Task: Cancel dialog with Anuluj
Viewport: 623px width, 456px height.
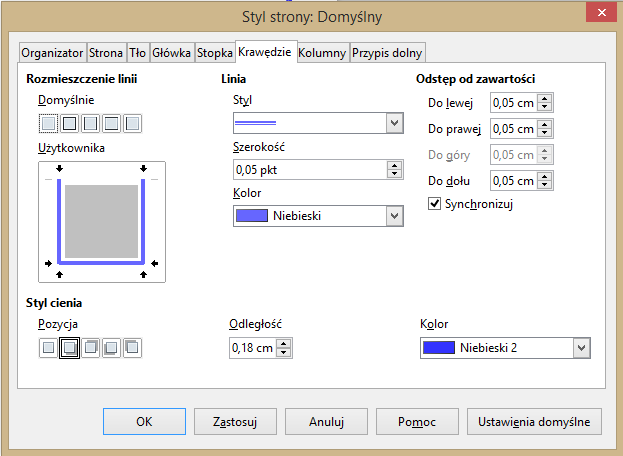Action: click(x=326, y=421)
